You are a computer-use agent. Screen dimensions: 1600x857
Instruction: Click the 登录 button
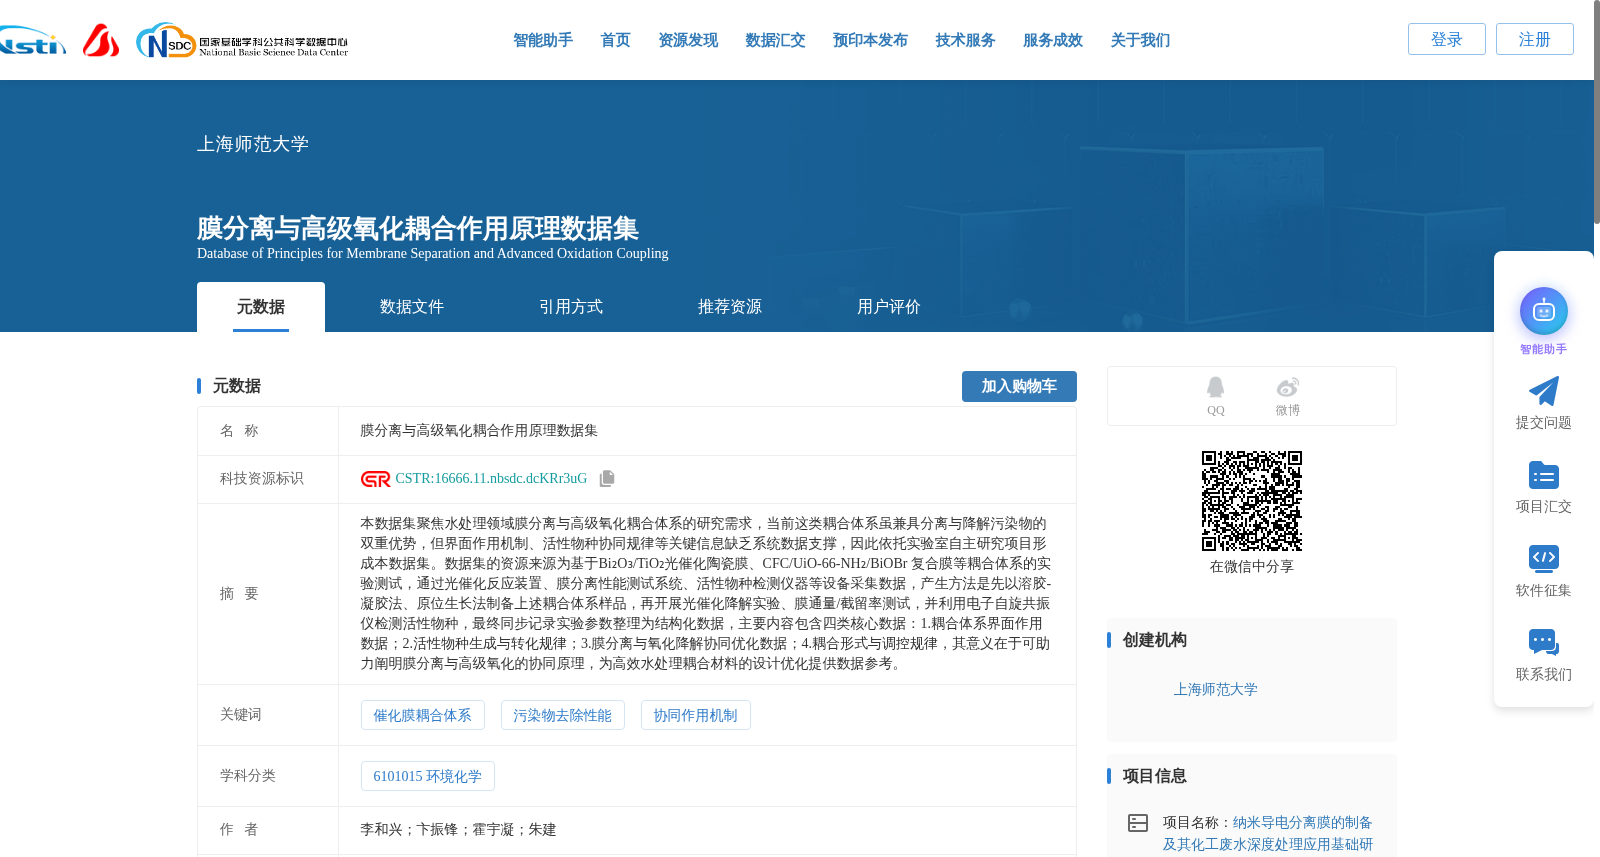pyautogui.click(x=1447, y=39)
